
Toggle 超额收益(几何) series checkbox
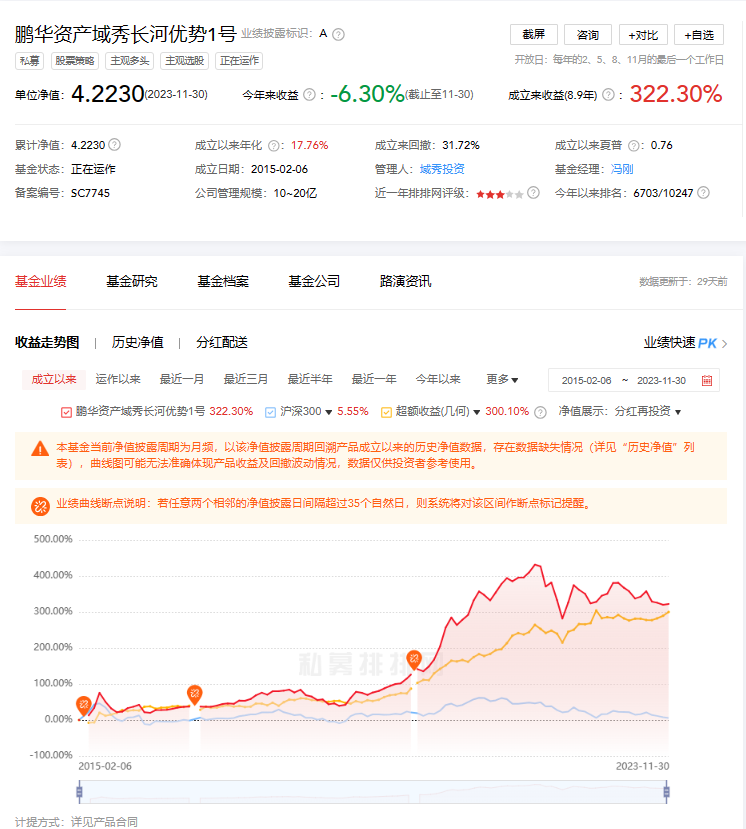click(x=386, y=412)
